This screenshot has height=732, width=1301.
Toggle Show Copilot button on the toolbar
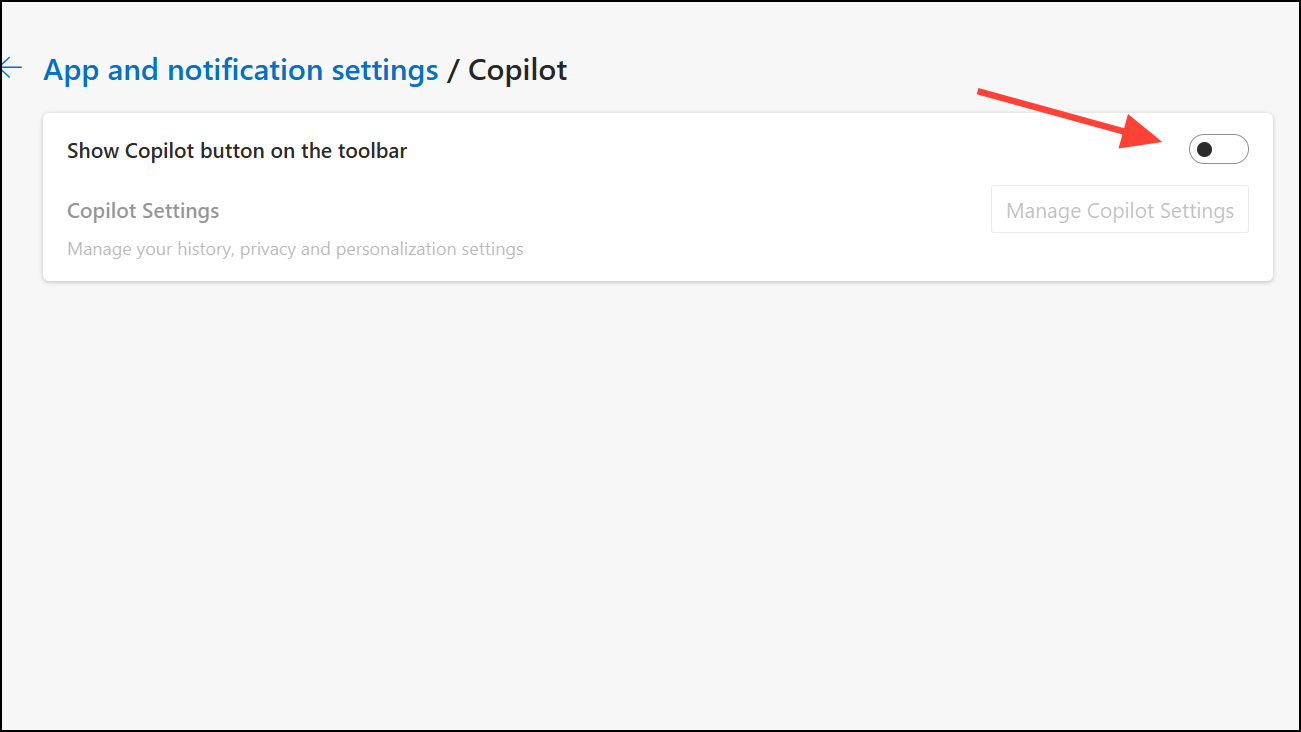(x=1219, y=148)
